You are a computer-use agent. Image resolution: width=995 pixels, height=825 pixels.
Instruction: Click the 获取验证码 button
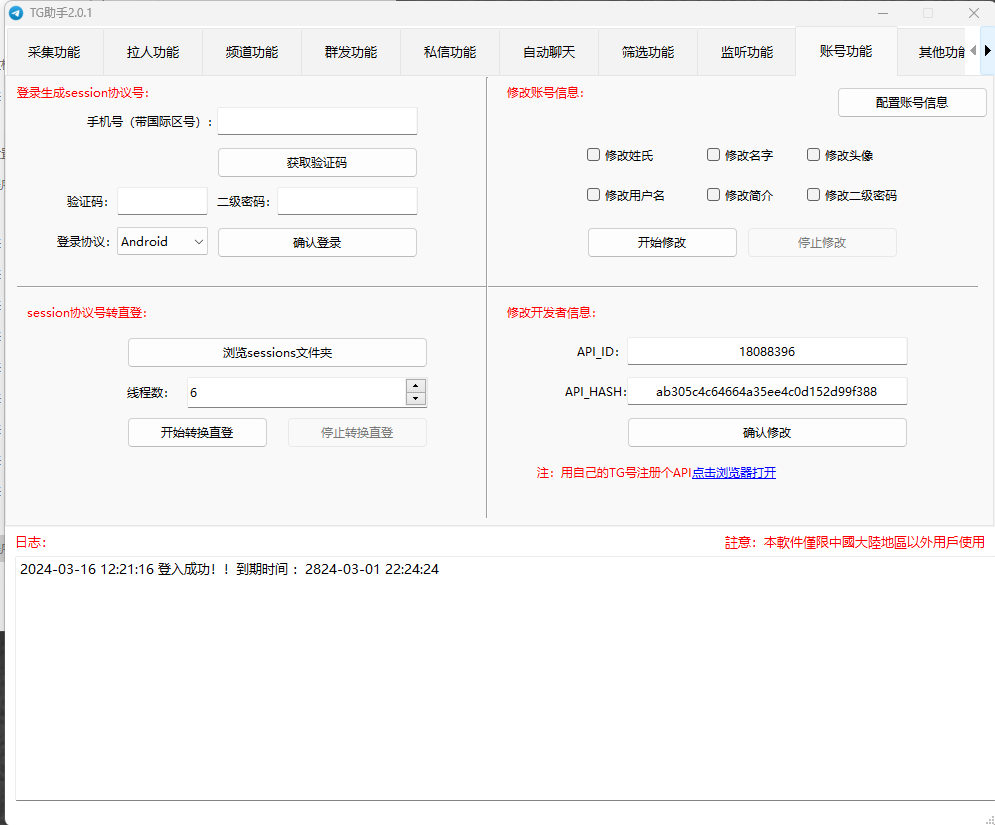click(317, 162)
